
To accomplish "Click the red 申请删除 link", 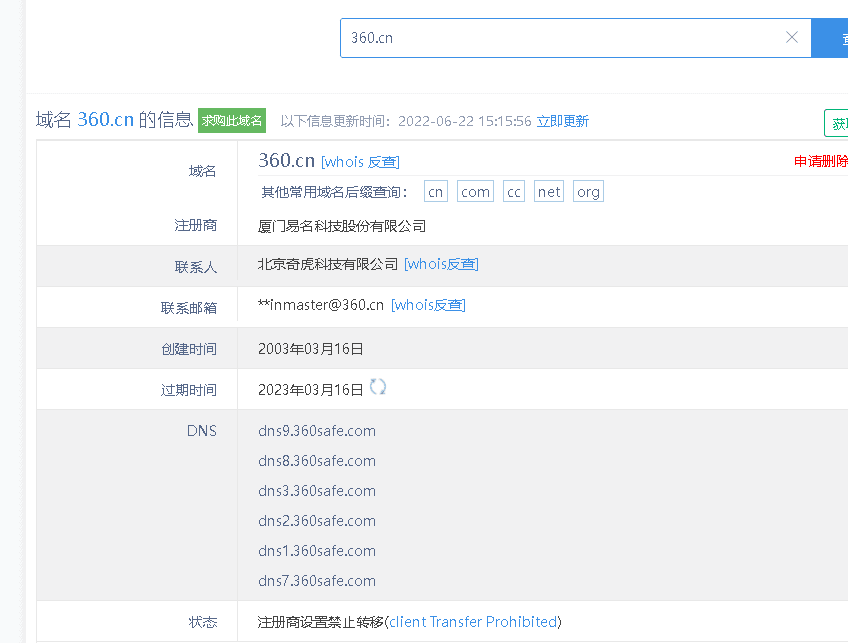I will pyautogui.click(x=820, y=161).
